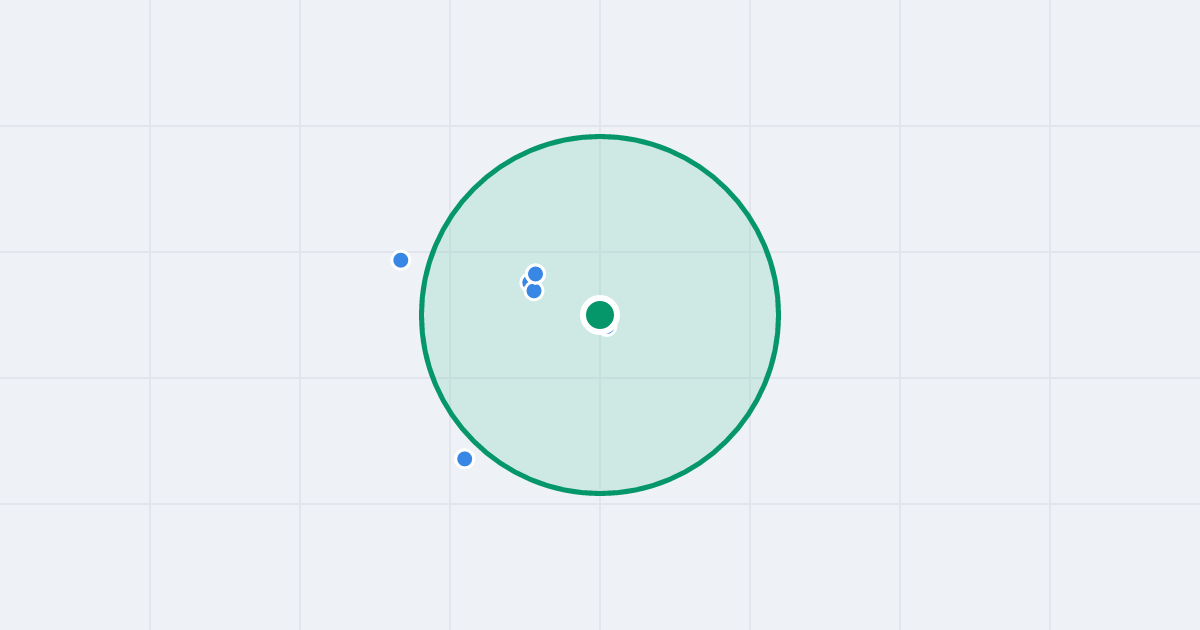Screen dimensions: 1200x630
Task: Click the blue dot left of the green circle
Action: [x=401, y=260]
